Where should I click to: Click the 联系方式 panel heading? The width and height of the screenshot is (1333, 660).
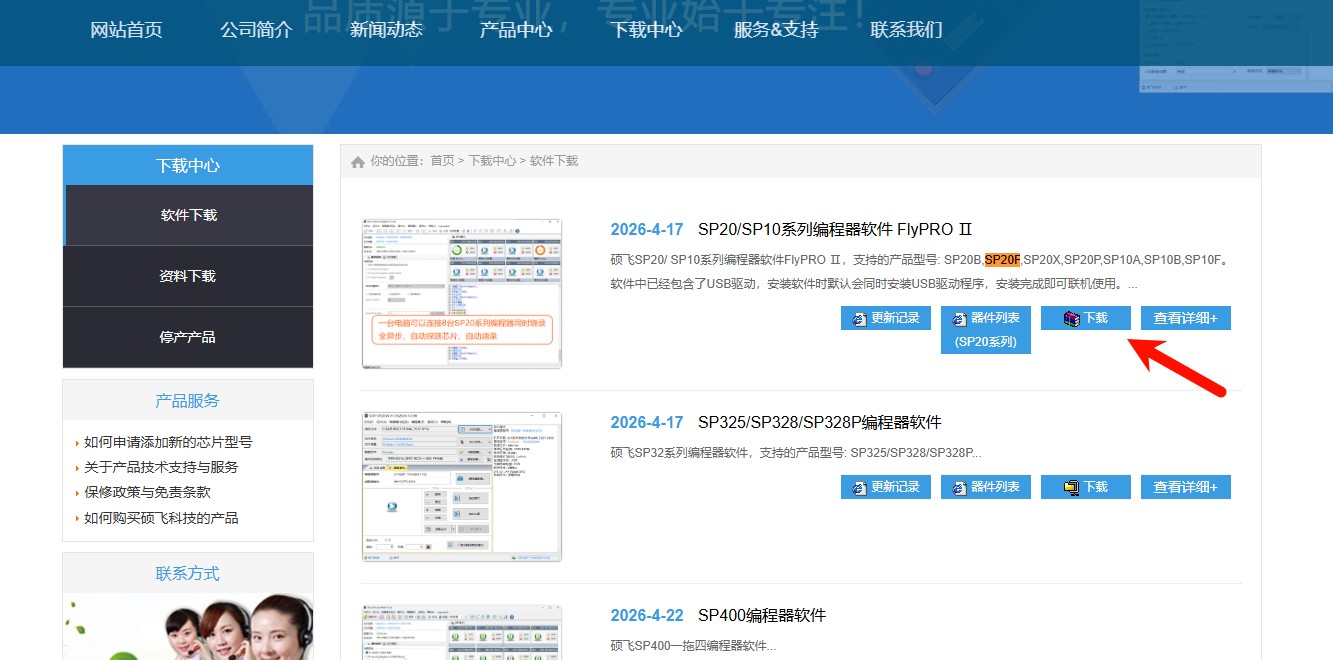188,573
